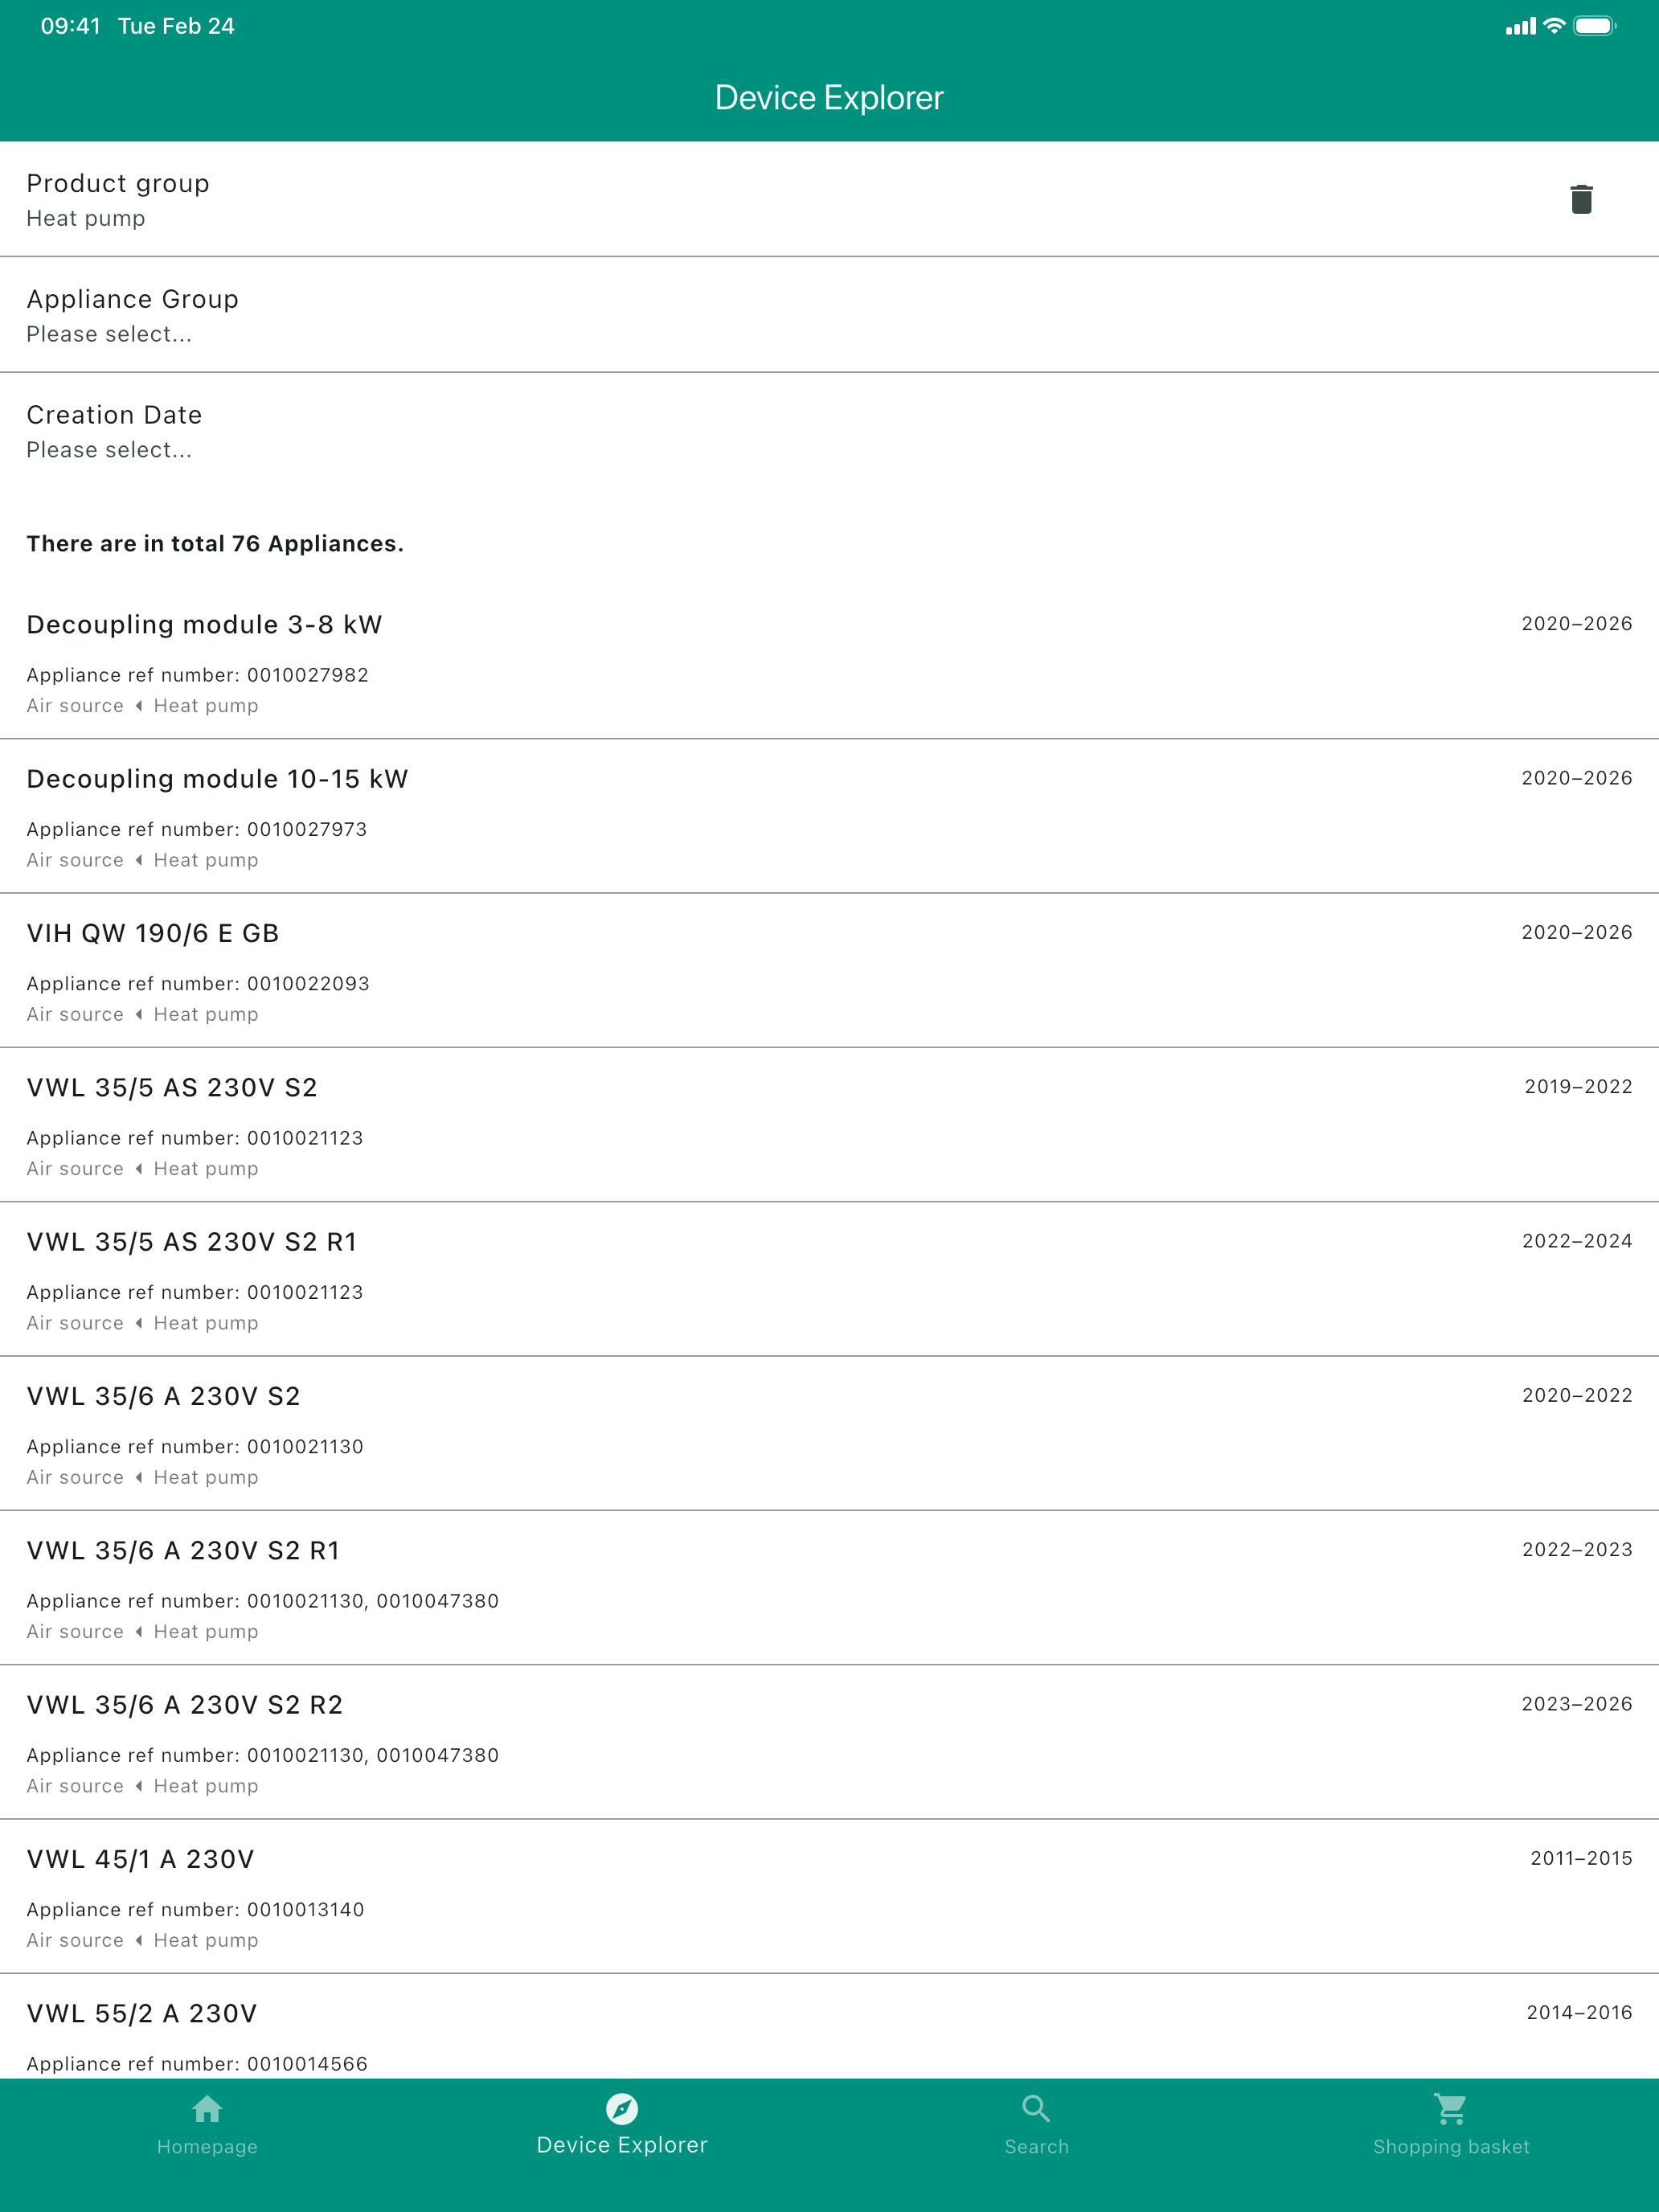
Task: Open the Search magnifier icon
Action: (x=1036, y=2109)
